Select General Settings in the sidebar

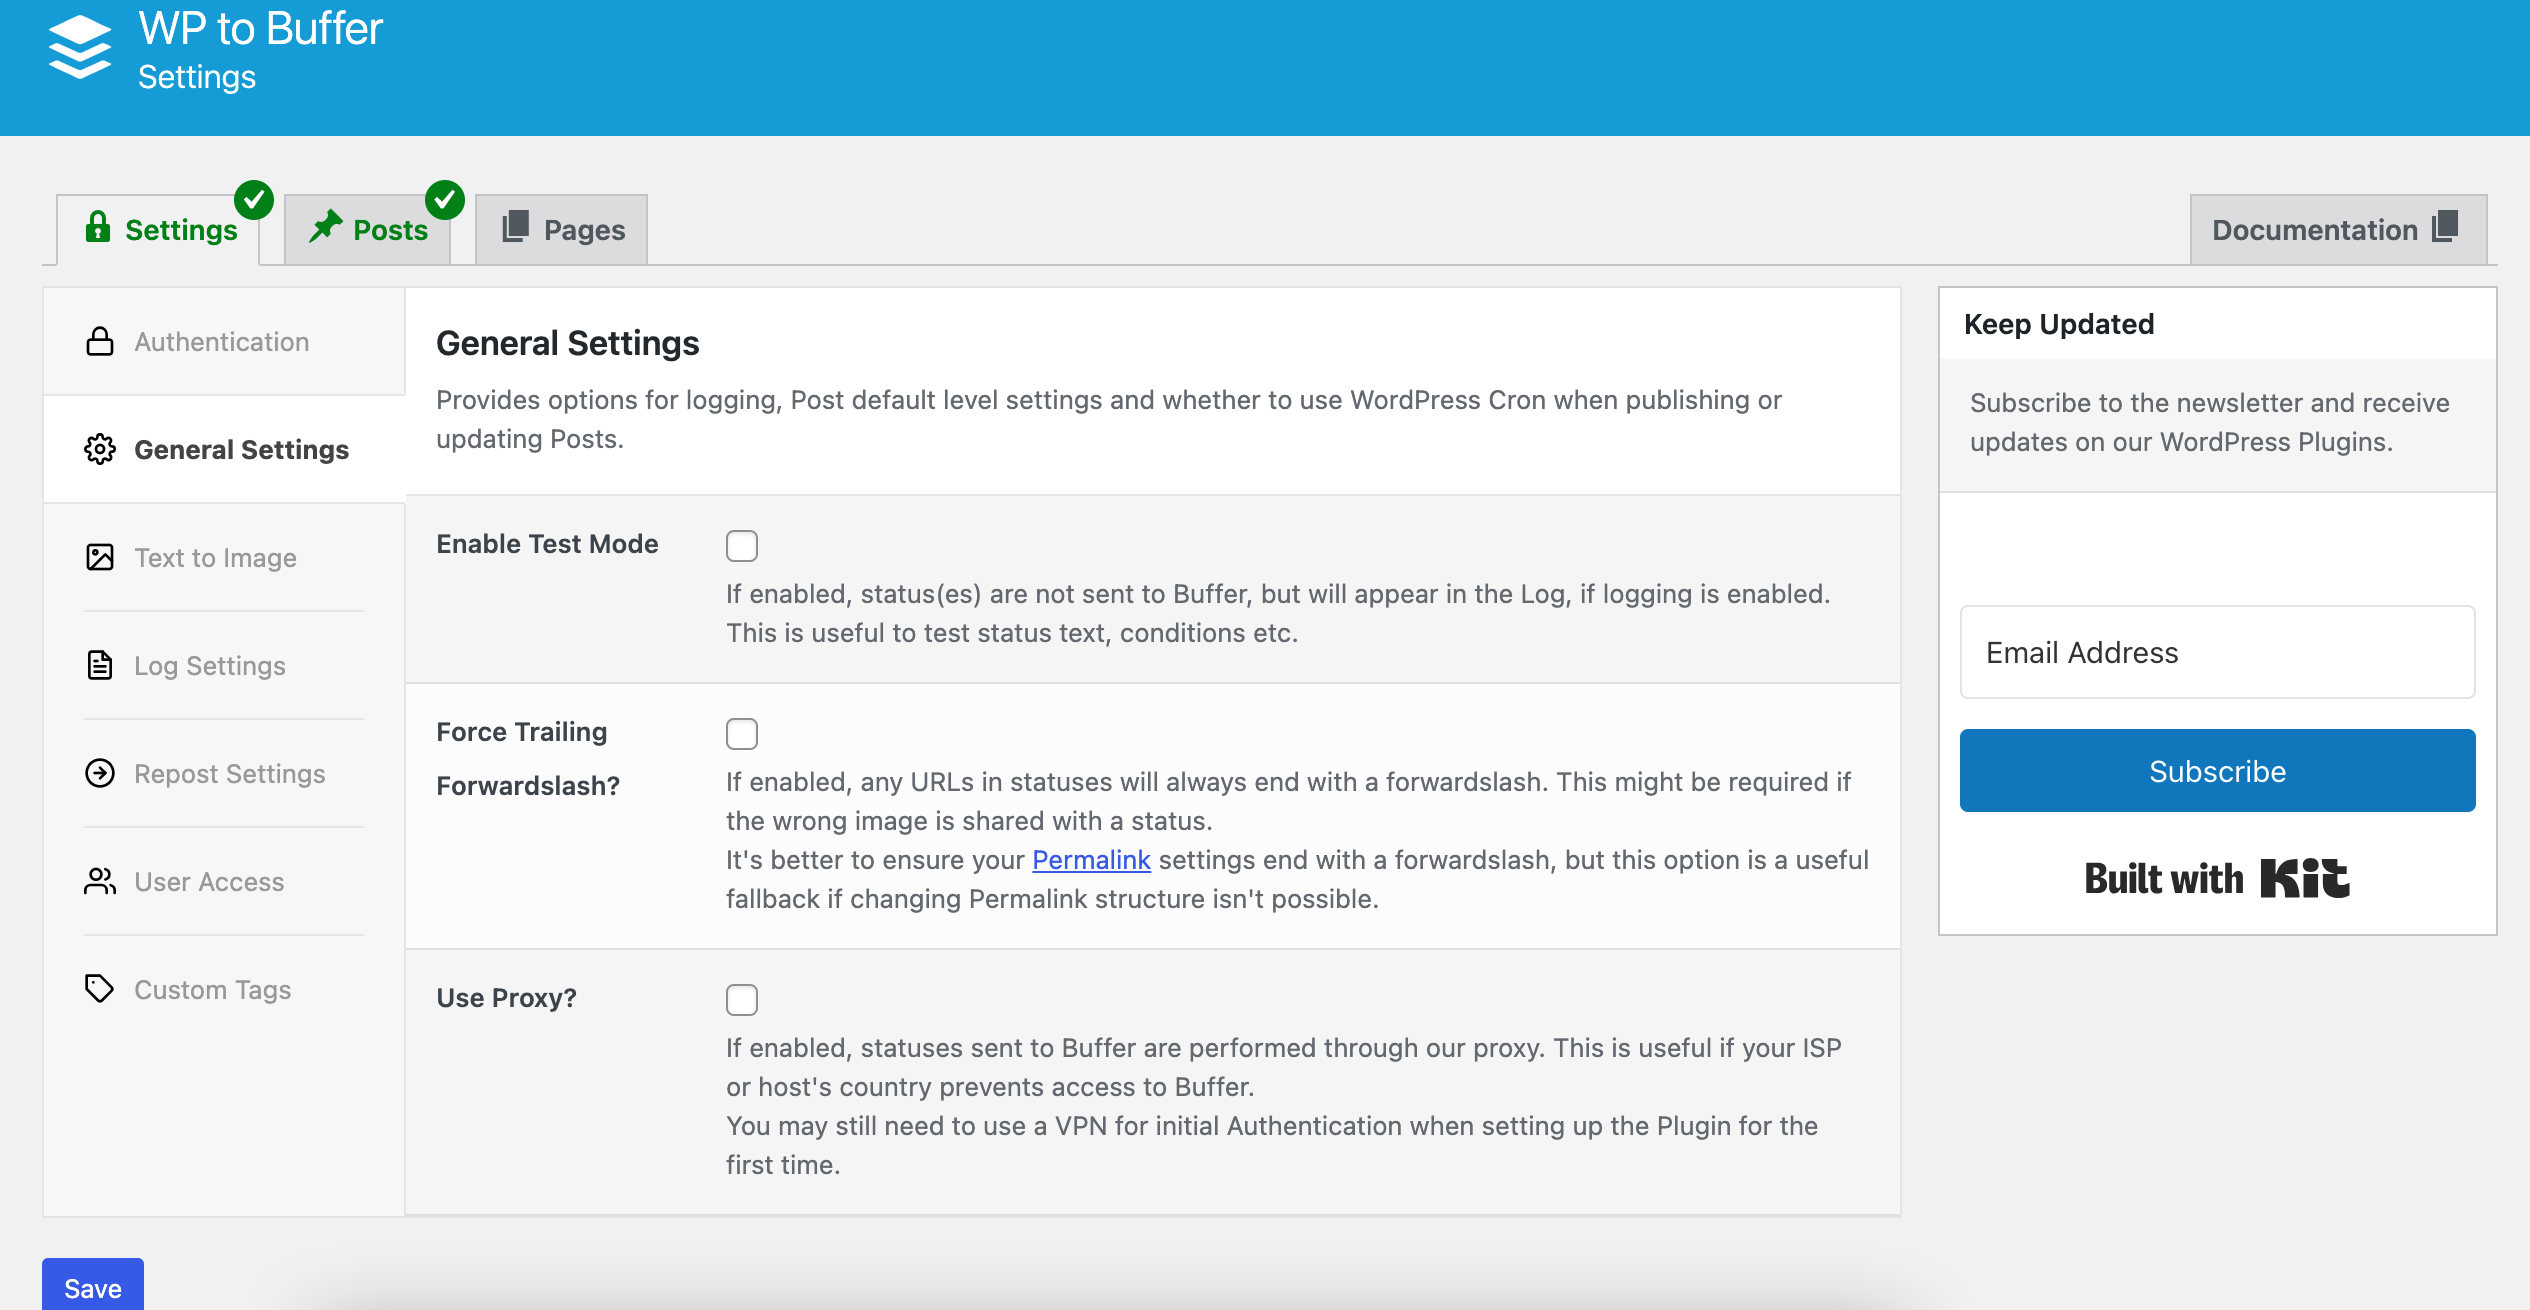[x=224, y=450]
